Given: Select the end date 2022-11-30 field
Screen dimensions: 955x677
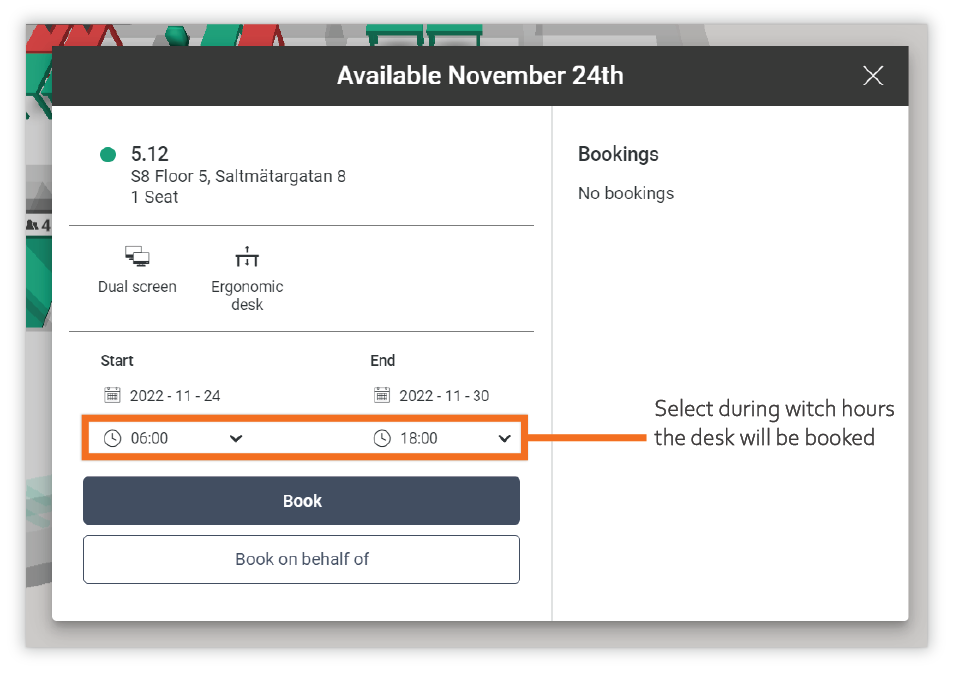Looking at the screenshot, I should (x=432, y=395).
